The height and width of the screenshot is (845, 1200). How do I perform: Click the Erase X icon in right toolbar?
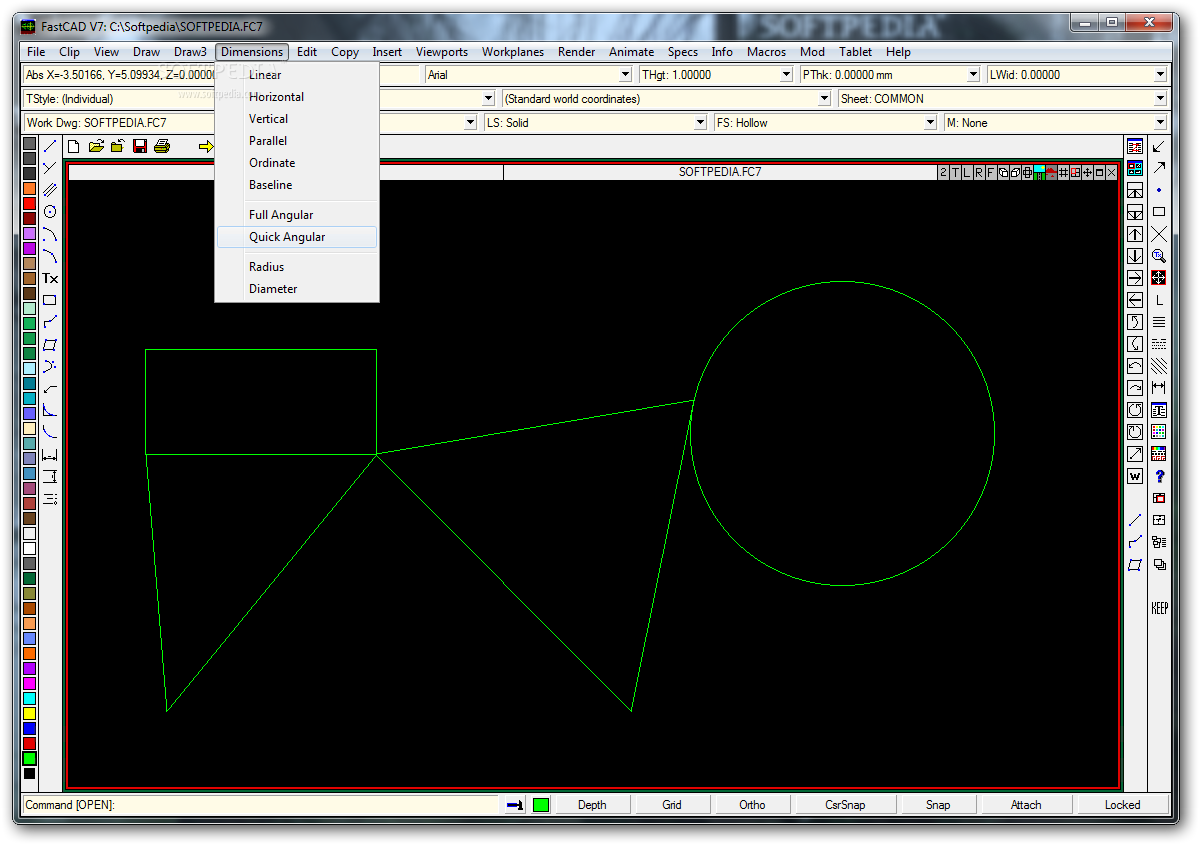1159,234
